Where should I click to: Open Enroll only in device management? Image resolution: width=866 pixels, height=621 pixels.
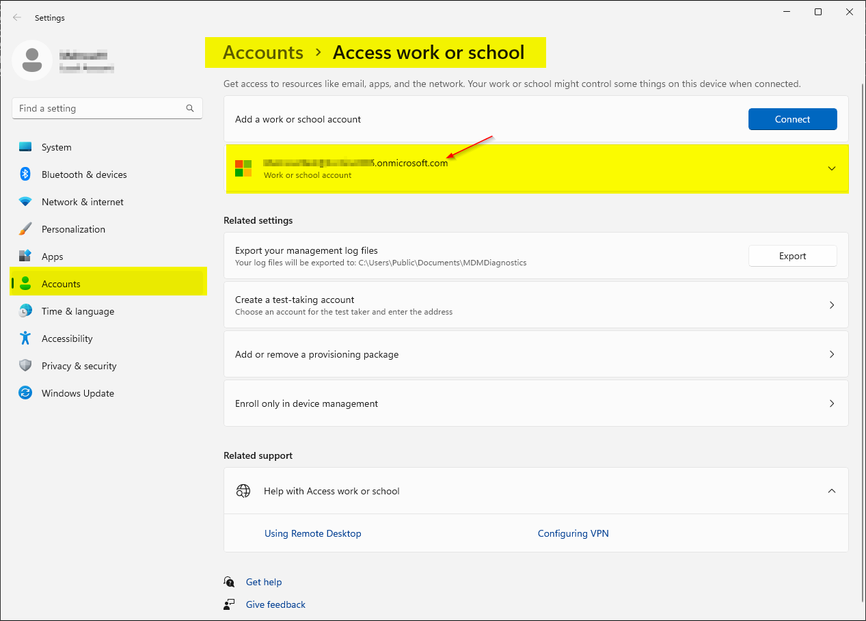click(831, 403)
